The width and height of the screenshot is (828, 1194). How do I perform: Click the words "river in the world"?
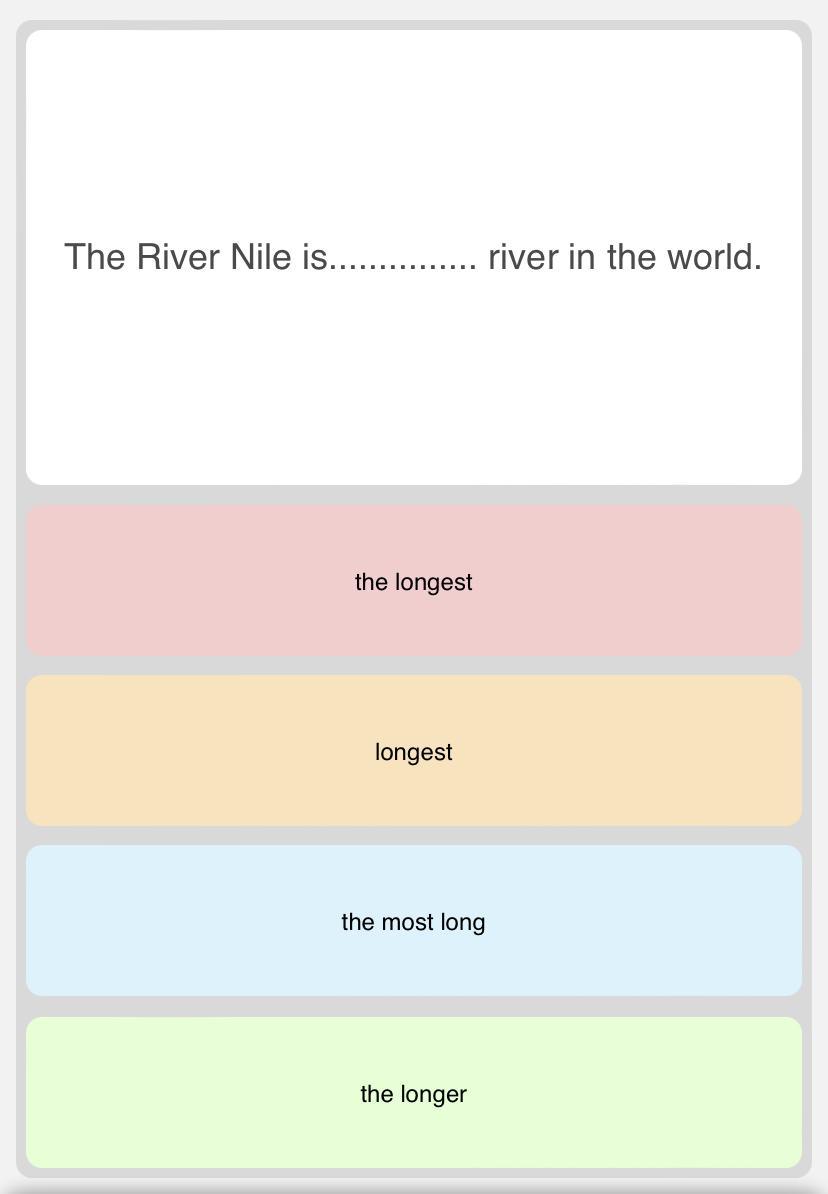point(624,257)
